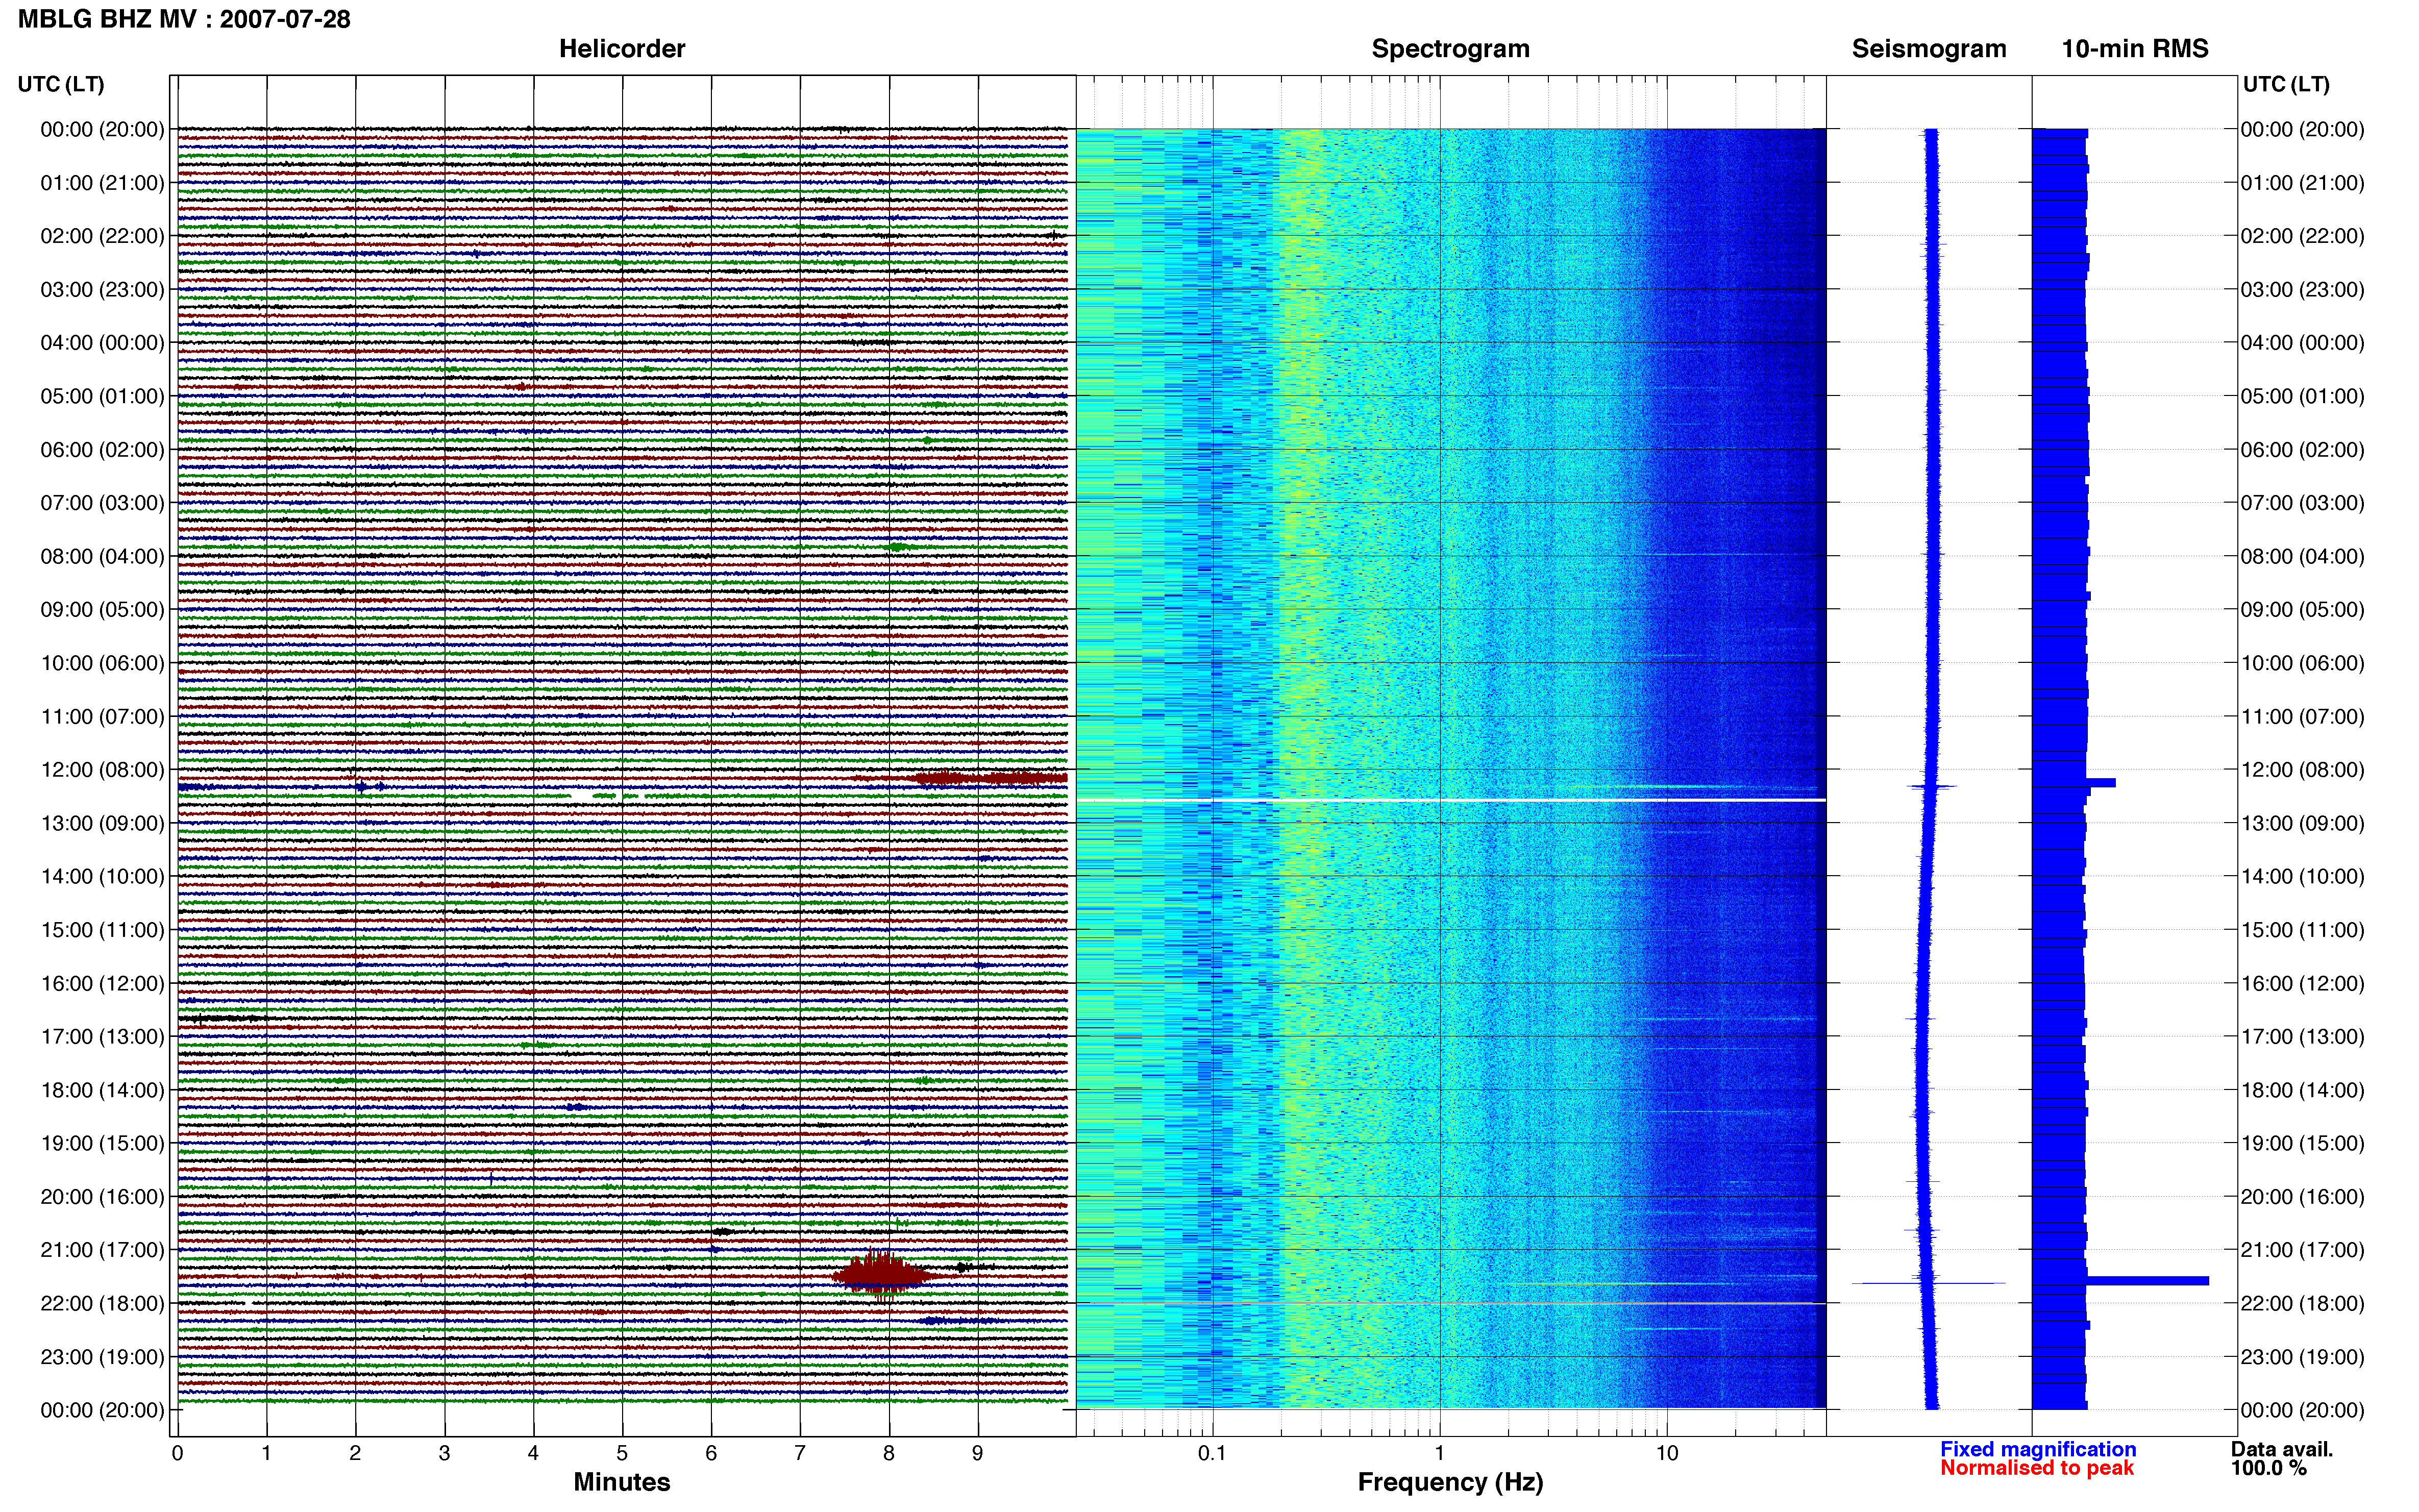The height and width of the screenshot is (1512, 2419).
Task: Click the 'Minutes' axis label
Action: (x=622, y=1482)
